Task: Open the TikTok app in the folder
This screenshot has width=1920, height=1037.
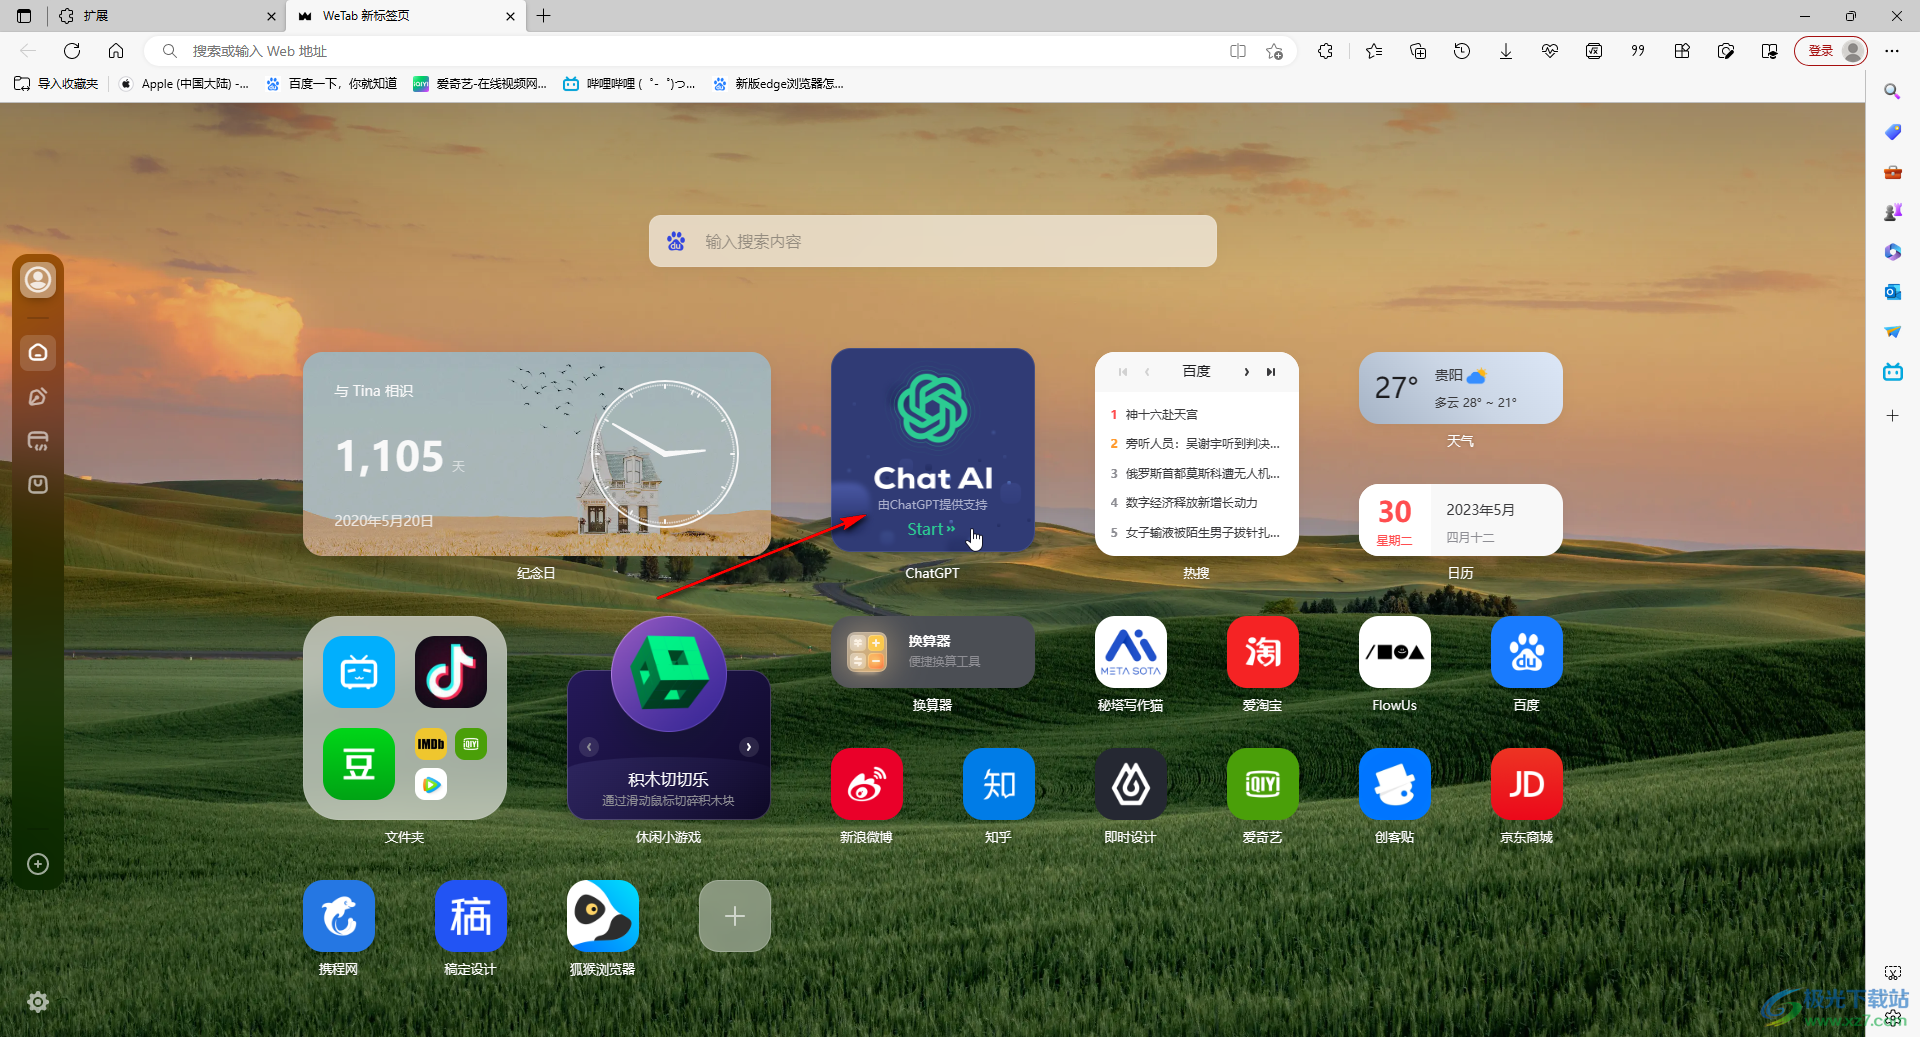Action: pos(451,672)
